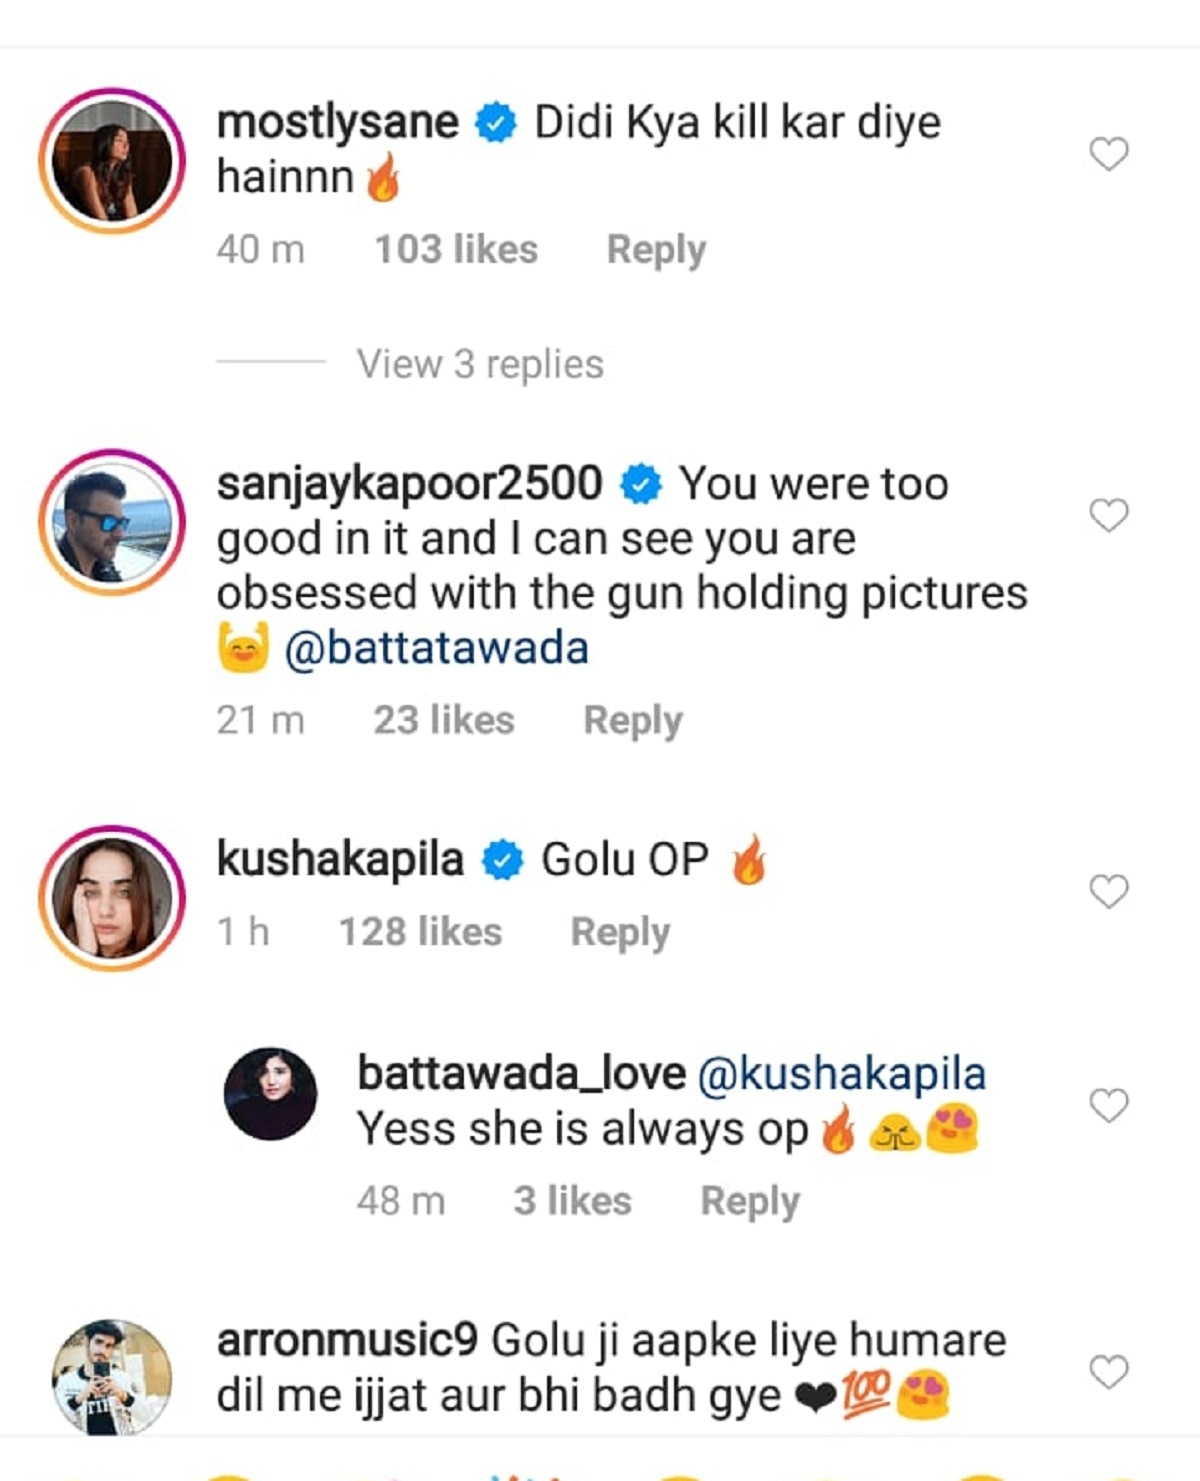Reply to battawada_love's comment
Viewport: 1200px width, 1481px height.
[750, 1201]
